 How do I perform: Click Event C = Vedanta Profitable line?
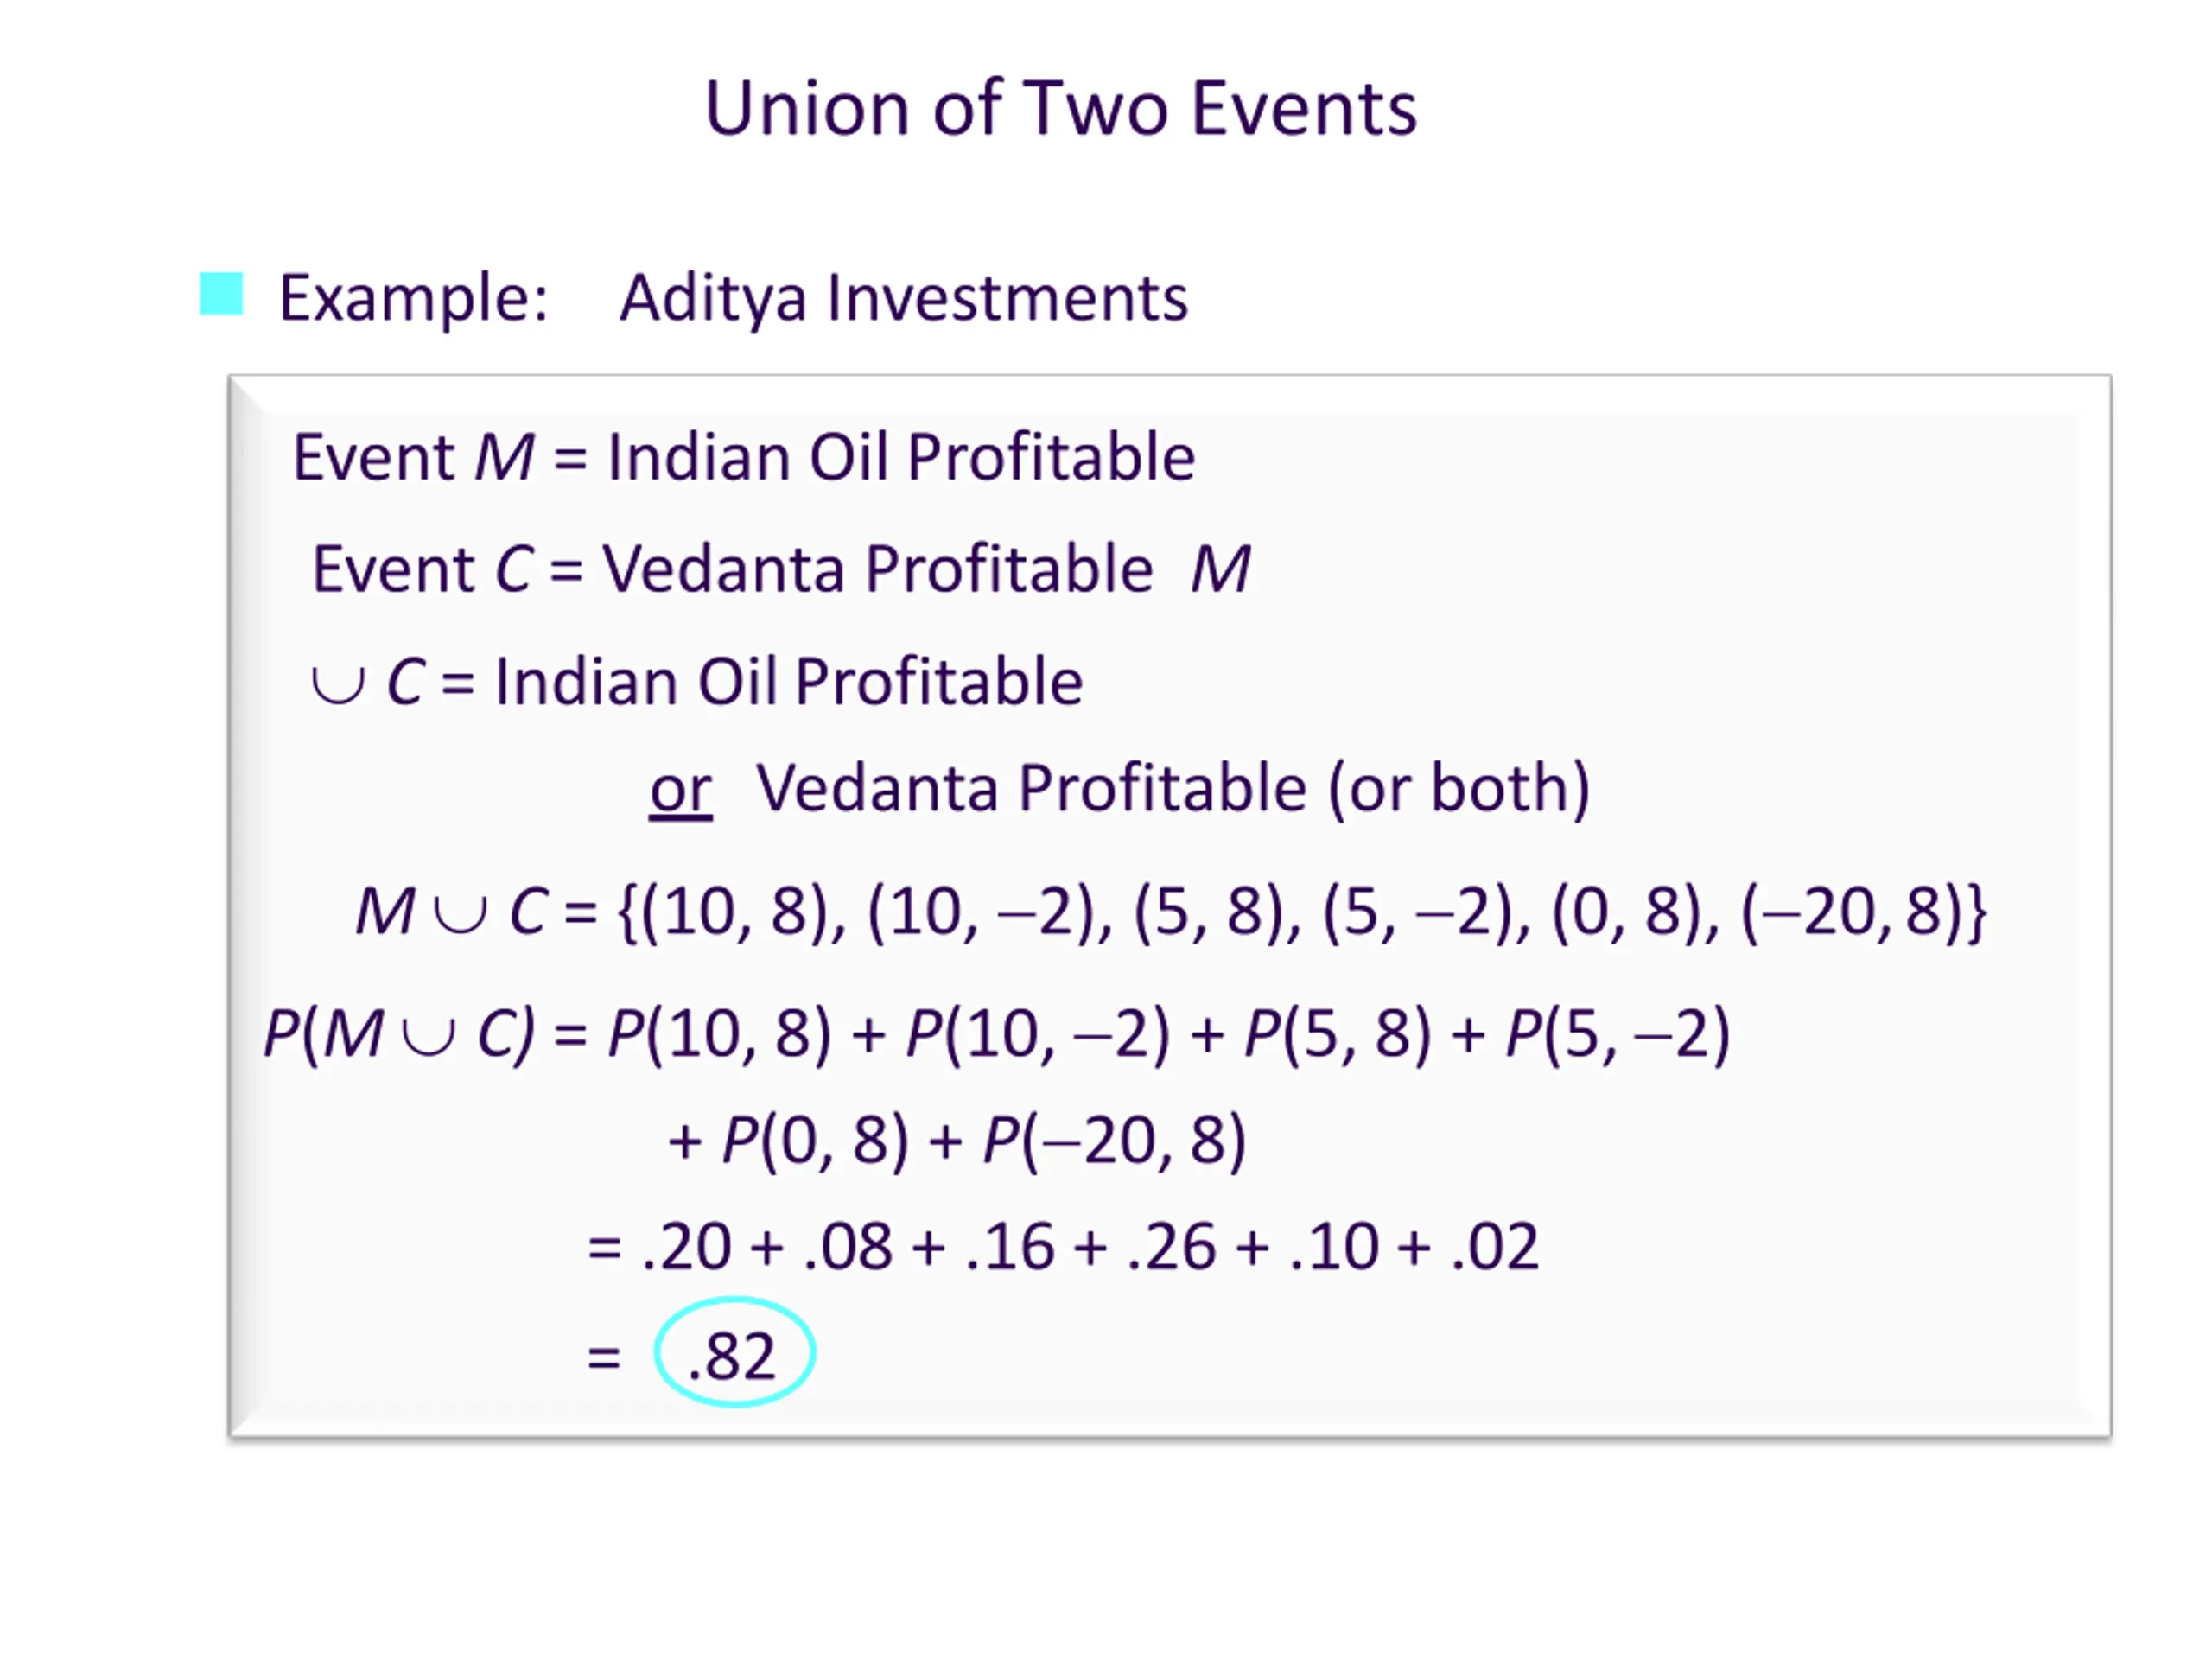click(732, 569)
